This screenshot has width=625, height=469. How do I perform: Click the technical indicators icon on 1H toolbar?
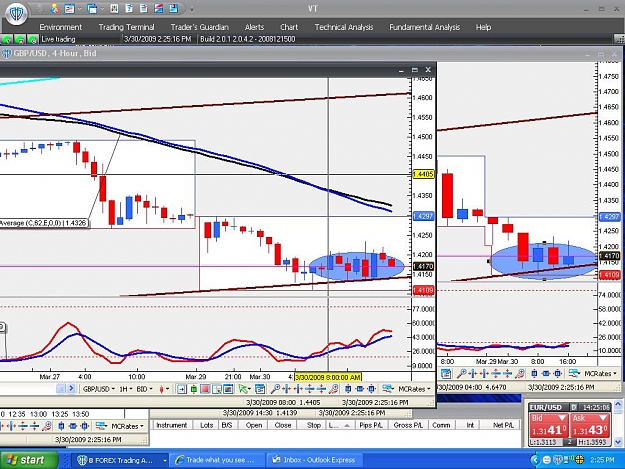point(387,389)
